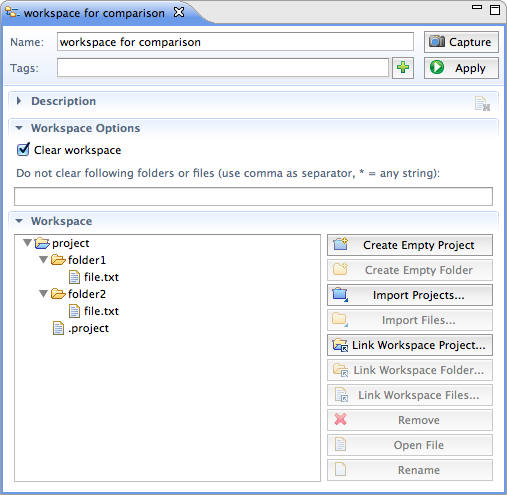Expand the Description section
The height and width of the screenshot is (495, 507).
[19, 101]
